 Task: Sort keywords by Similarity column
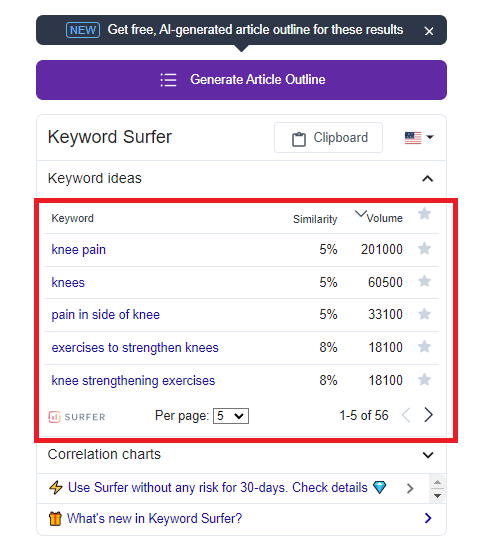coord(315,219)
